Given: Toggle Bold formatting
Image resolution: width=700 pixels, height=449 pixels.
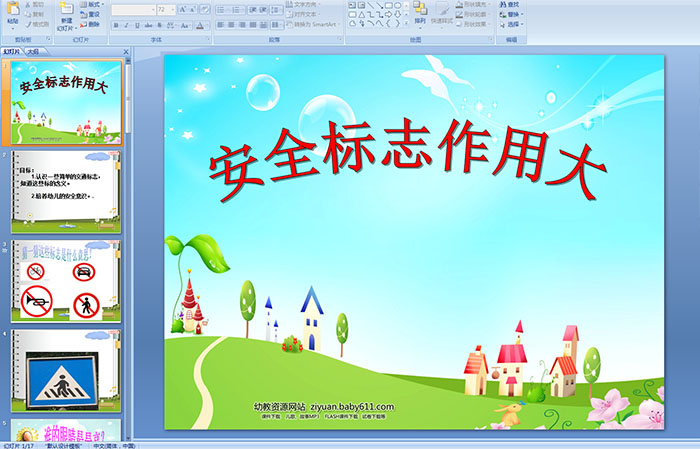Looking at the screenshot, I should coord(116,25).
